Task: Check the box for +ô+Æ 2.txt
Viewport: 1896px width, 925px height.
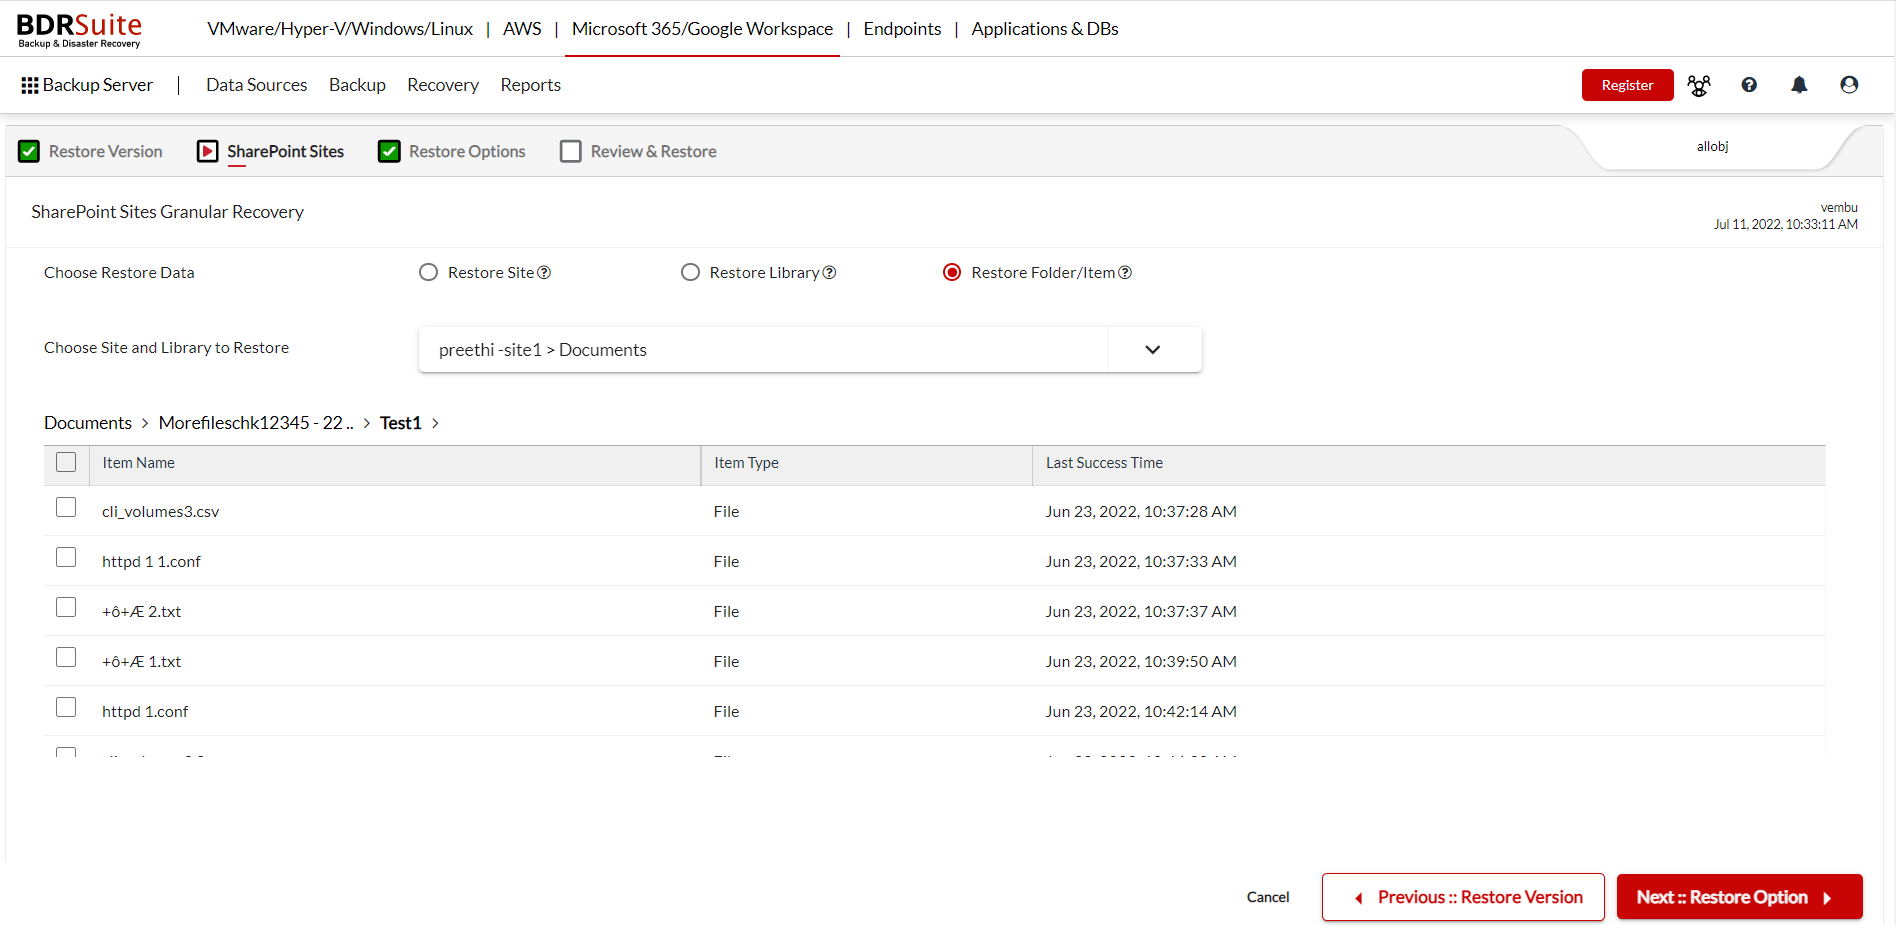Action: click(x=66, y=607)
